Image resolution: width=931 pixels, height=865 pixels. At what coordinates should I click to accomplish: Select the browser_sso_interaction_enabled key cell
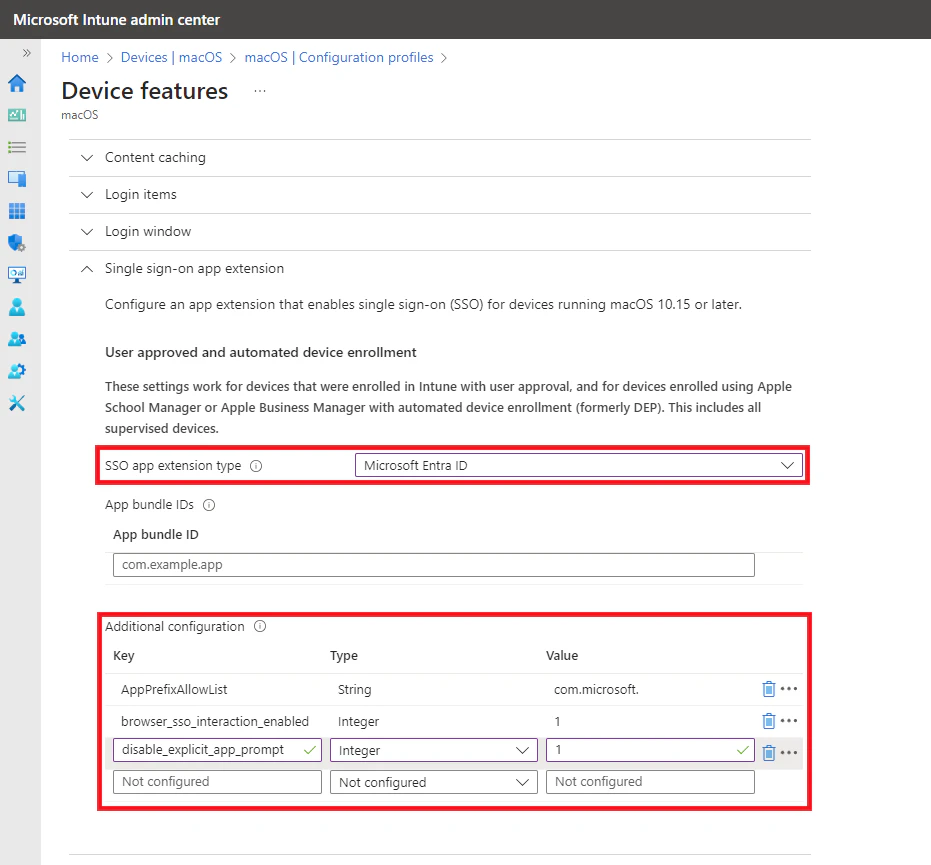[x=215, y=722]
